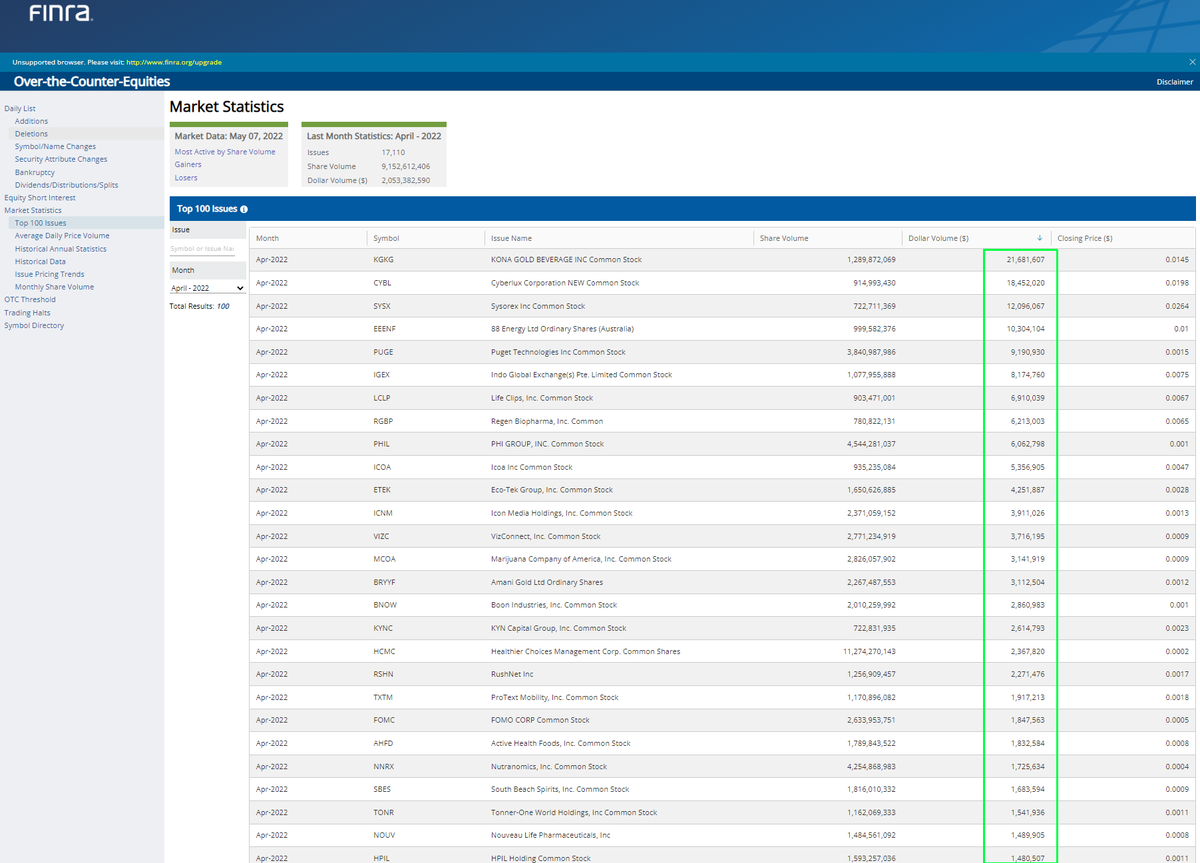The width and height of the screenshot is (1200, 863).
Task: Click the ICOA symbol cell
Action: click(x=383, y=467)
